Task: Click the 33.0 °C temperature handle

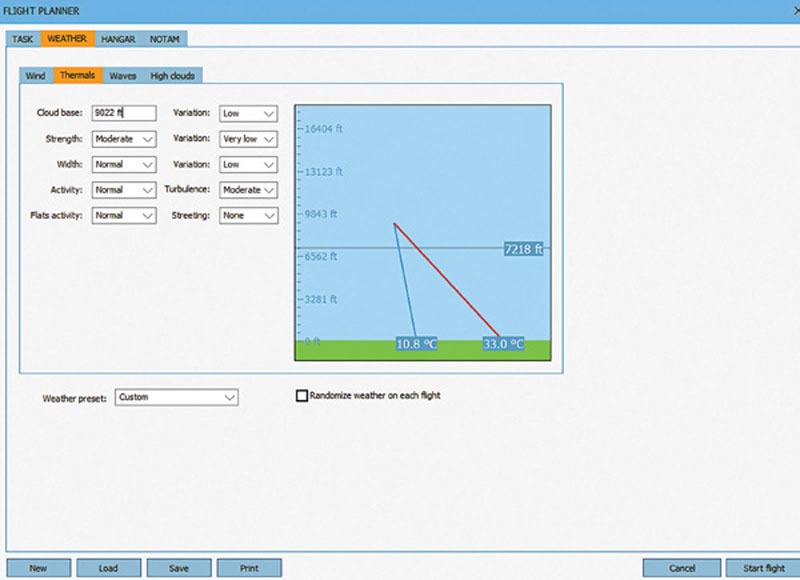Action: pyautogui.click(x=503, y=344)
